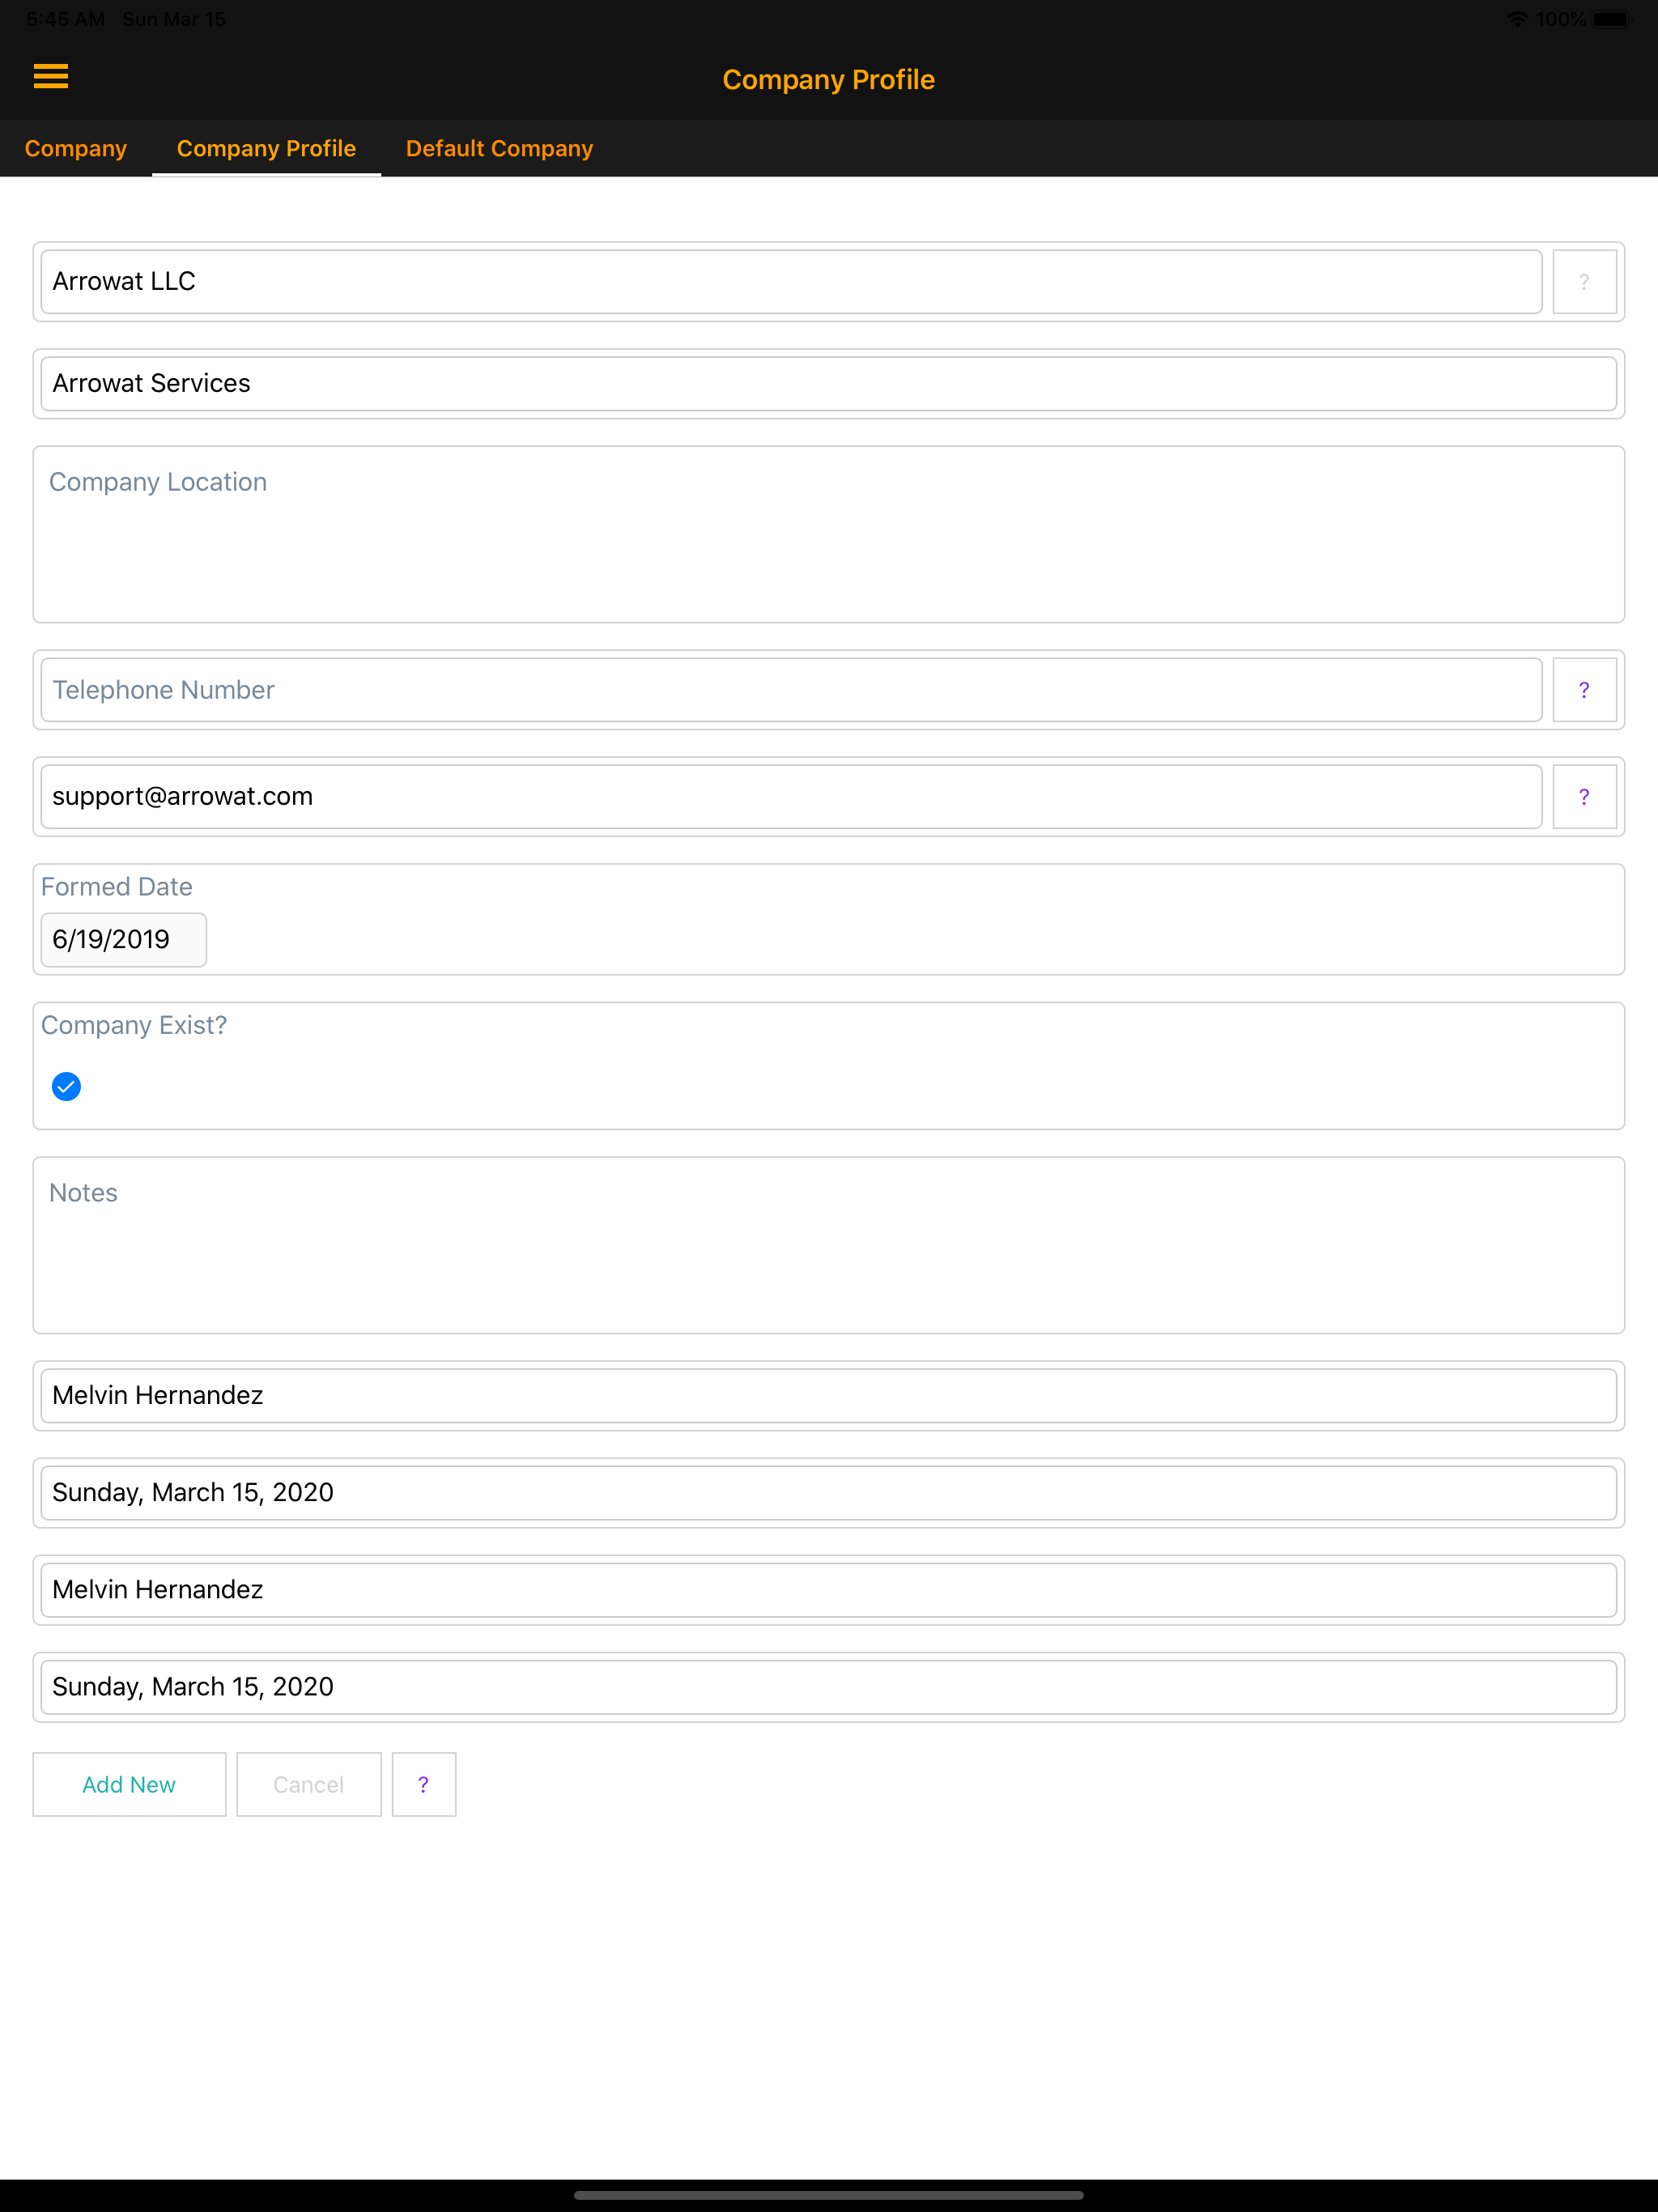
Task: Click the Add New button
Action: (x=129, y=1784)
